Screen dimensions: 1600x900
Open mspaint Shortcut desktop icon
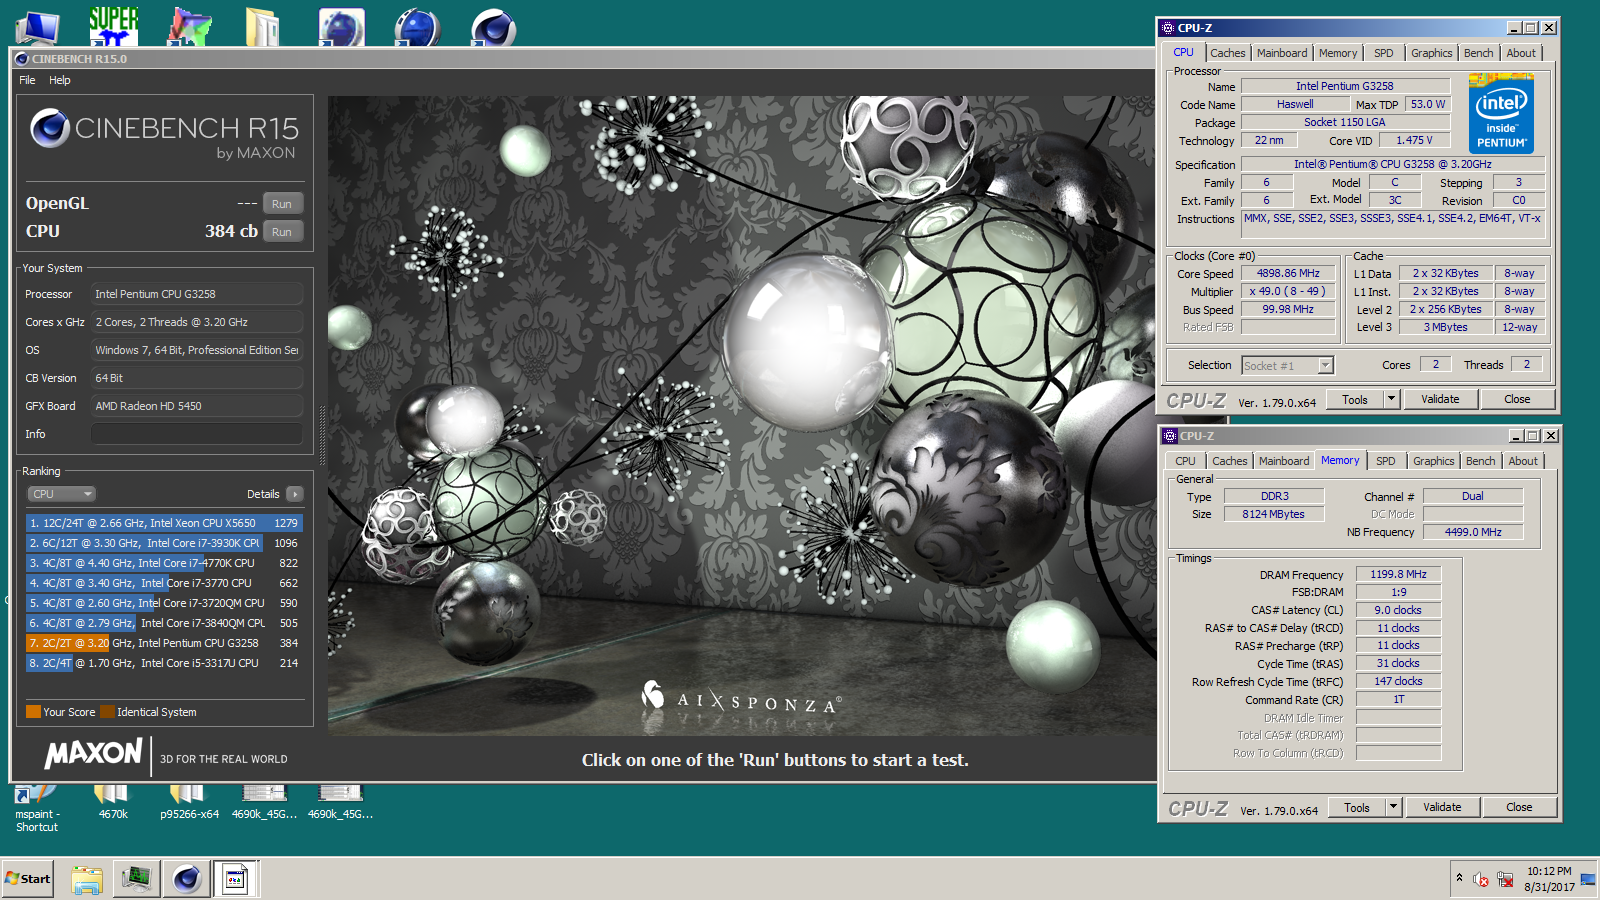click(x=36, y=809)
